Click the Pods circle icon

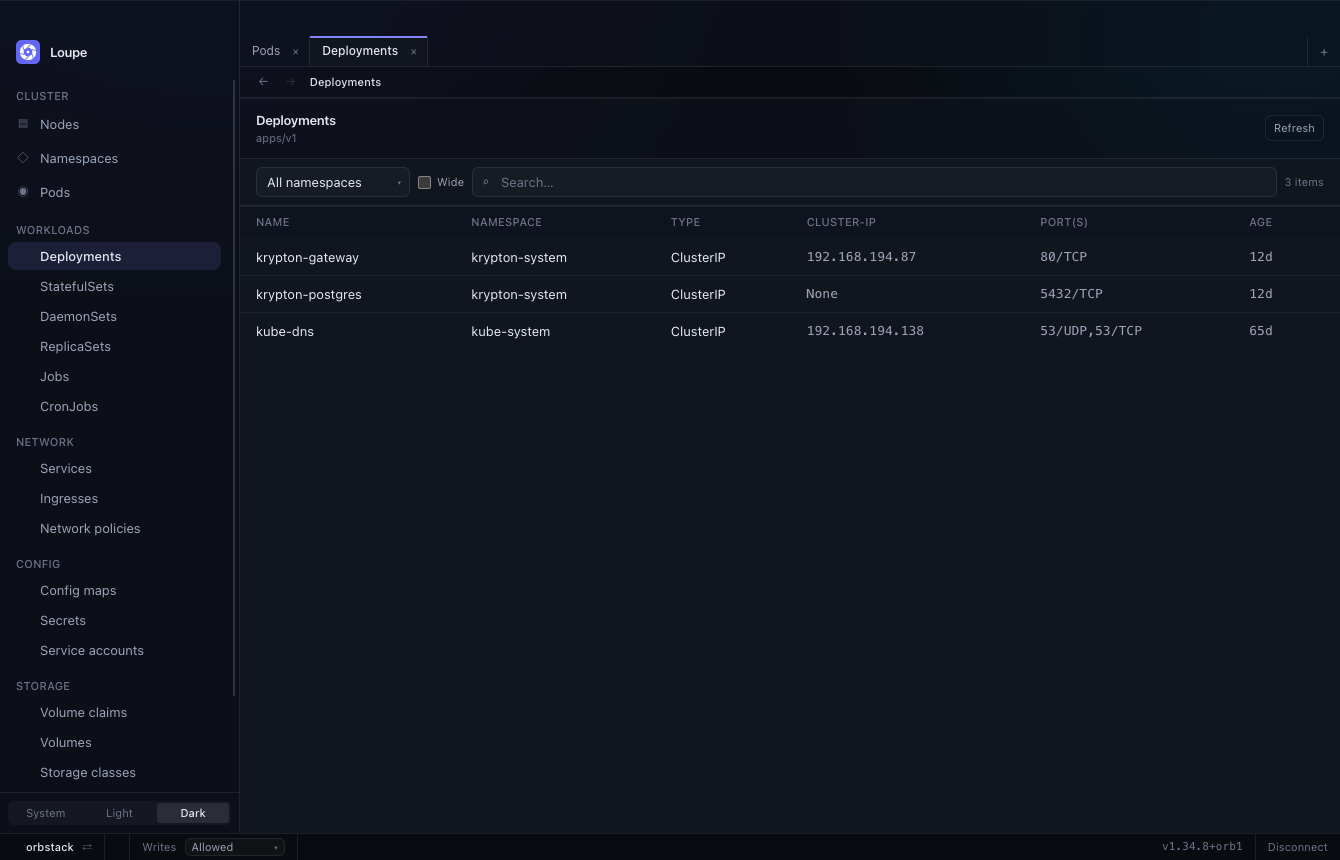coord(23,192)
